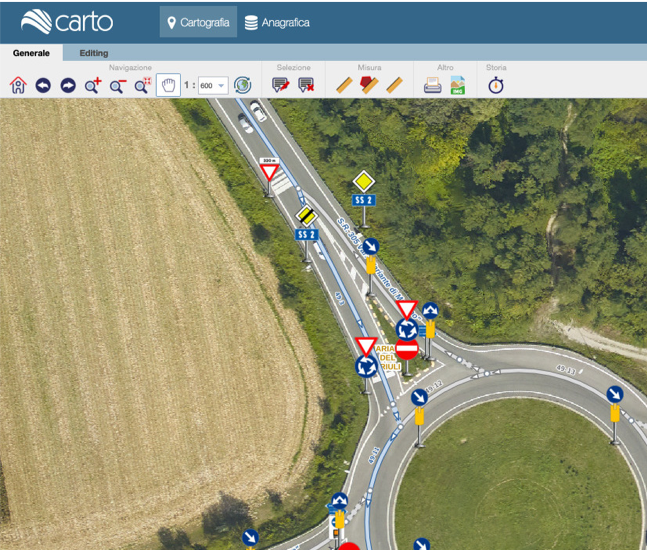647x550 pixels.
Task: Click the Selezione group label
Action: tap(293, 67)
